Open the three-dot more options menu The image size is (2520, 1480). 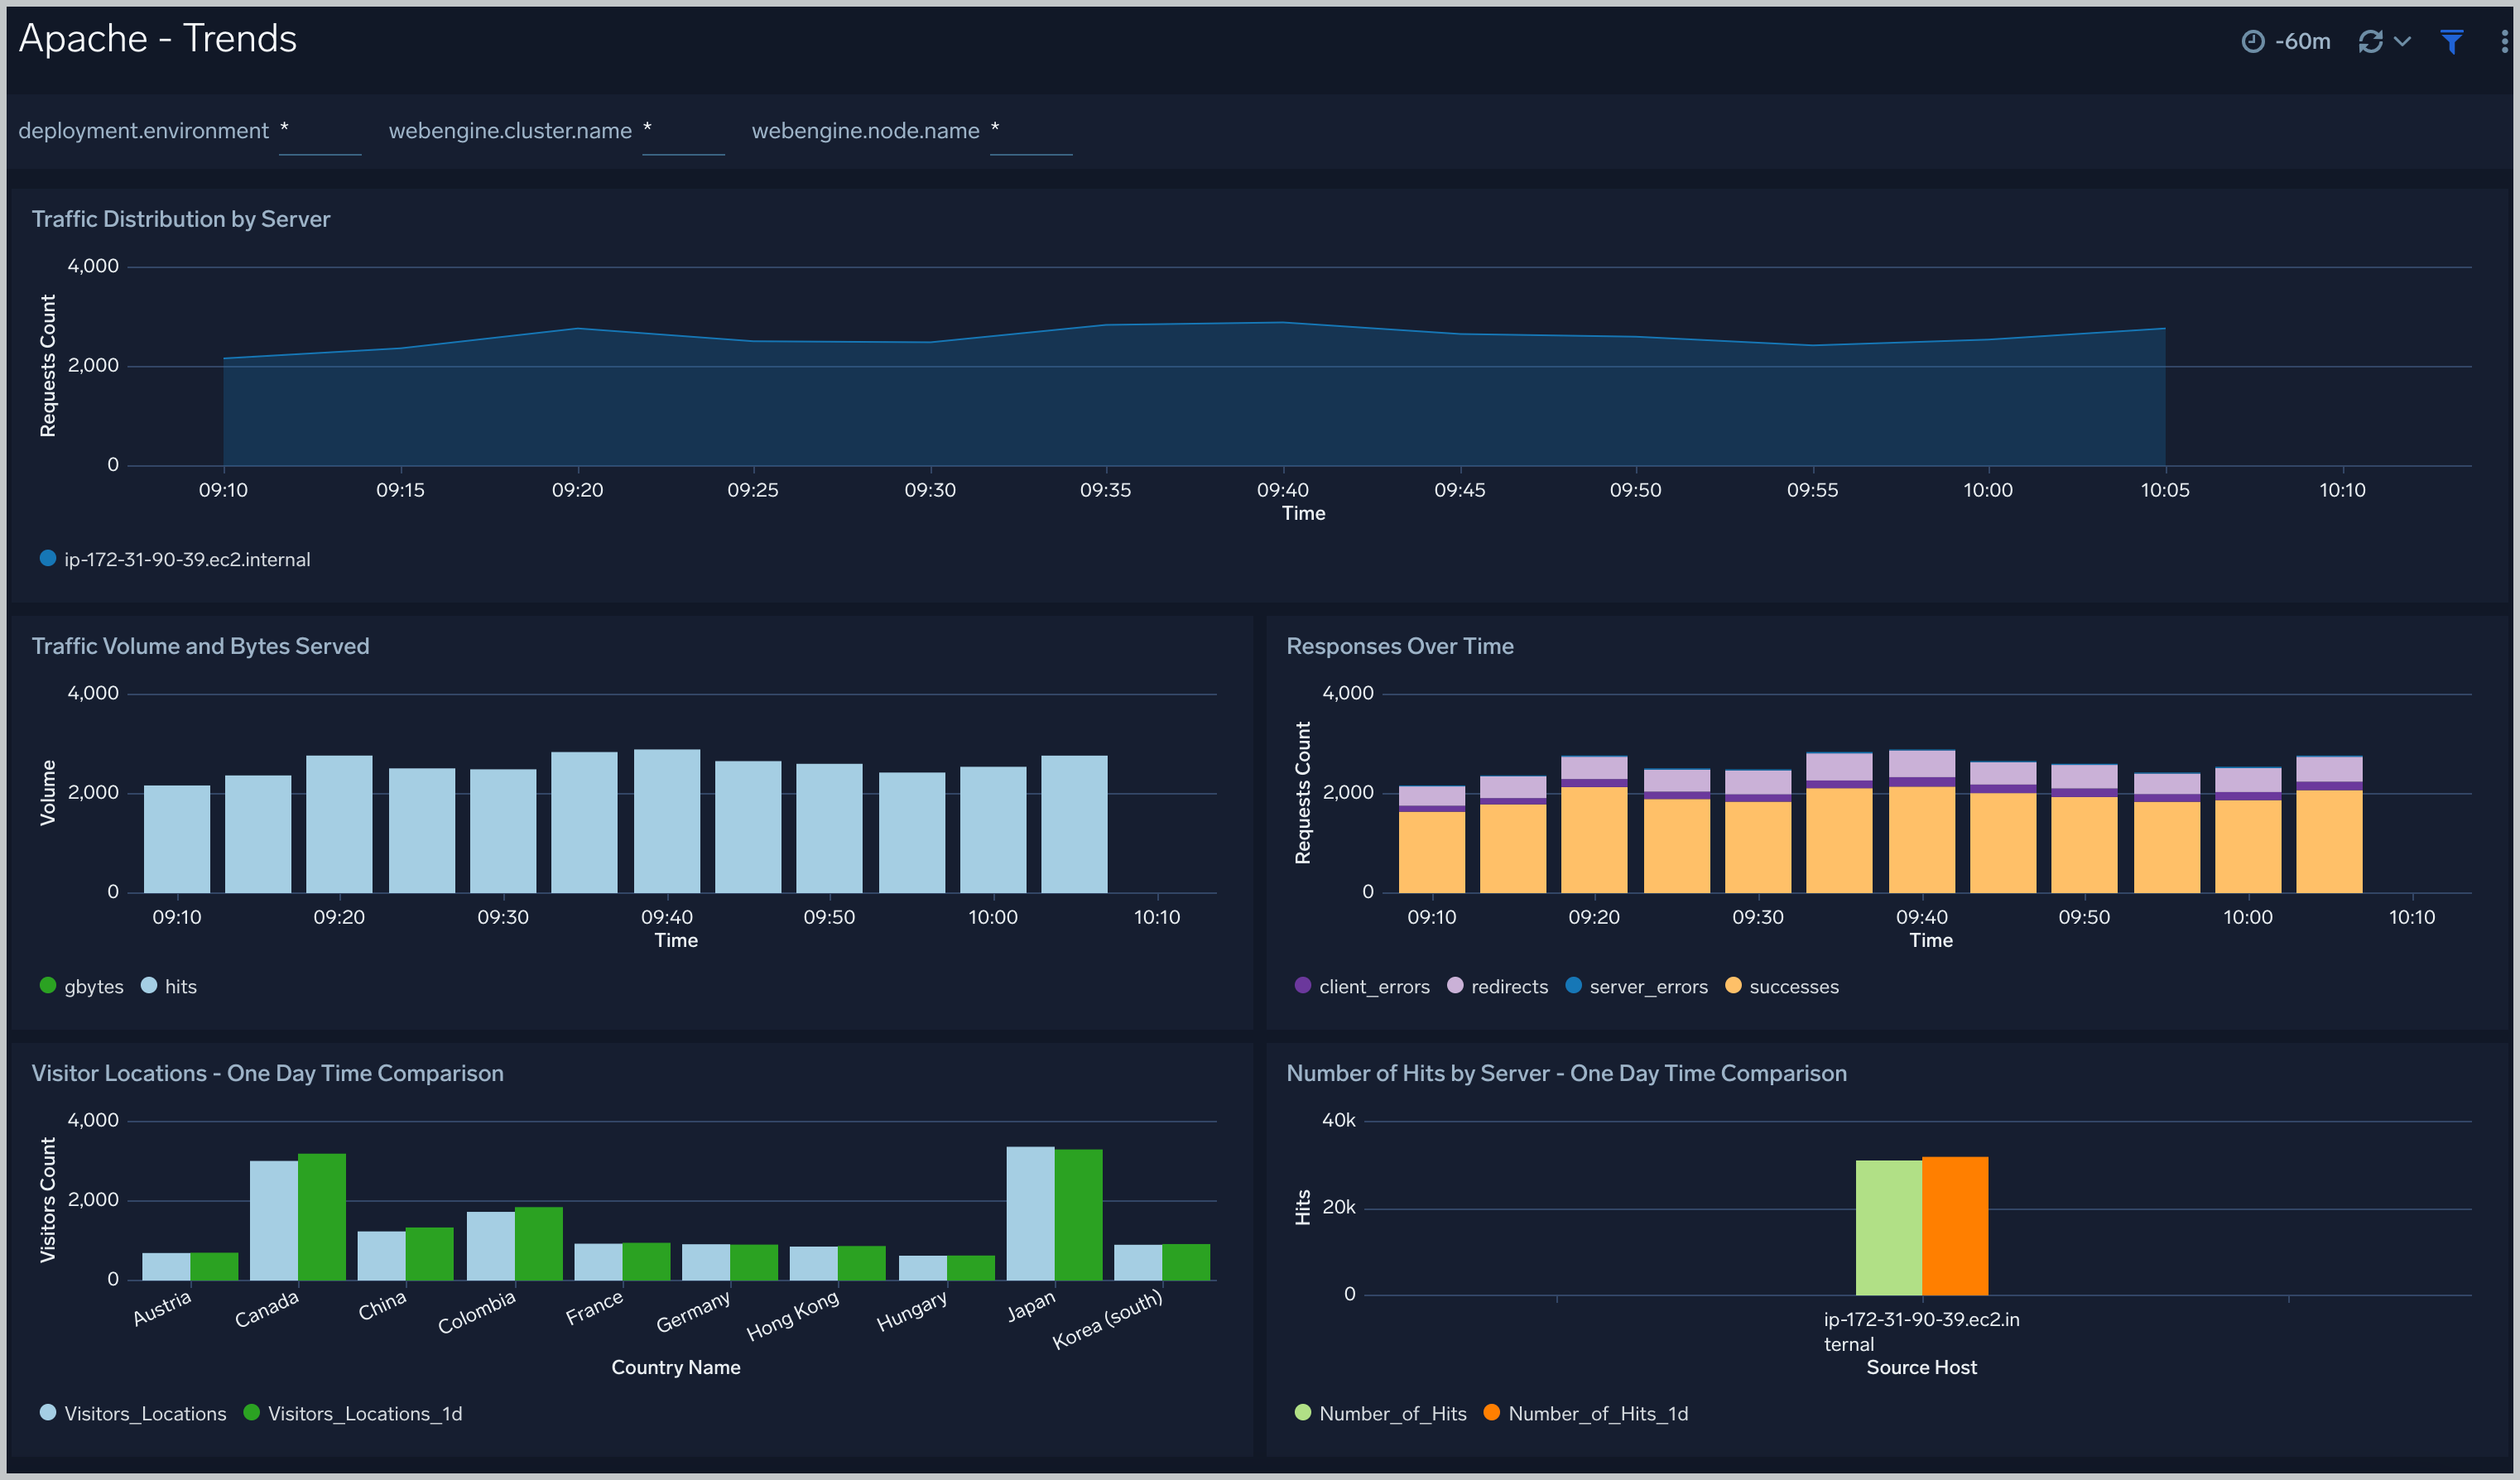(2504, 41)
